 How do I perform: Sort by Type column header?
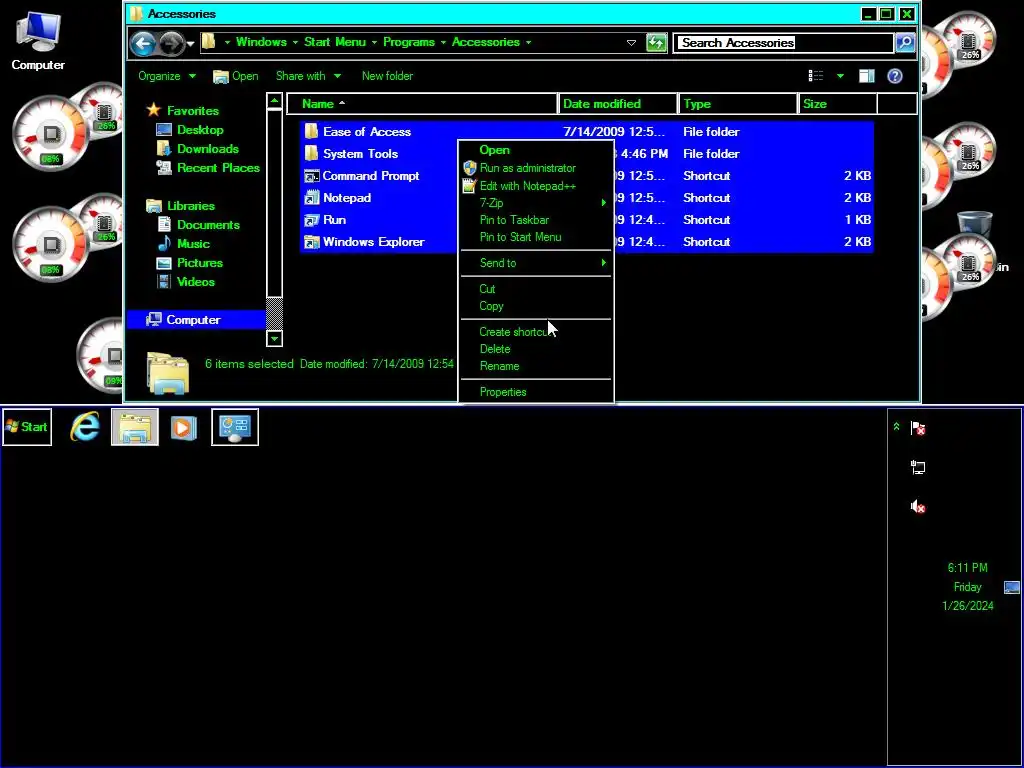click(x=738, y=104)
